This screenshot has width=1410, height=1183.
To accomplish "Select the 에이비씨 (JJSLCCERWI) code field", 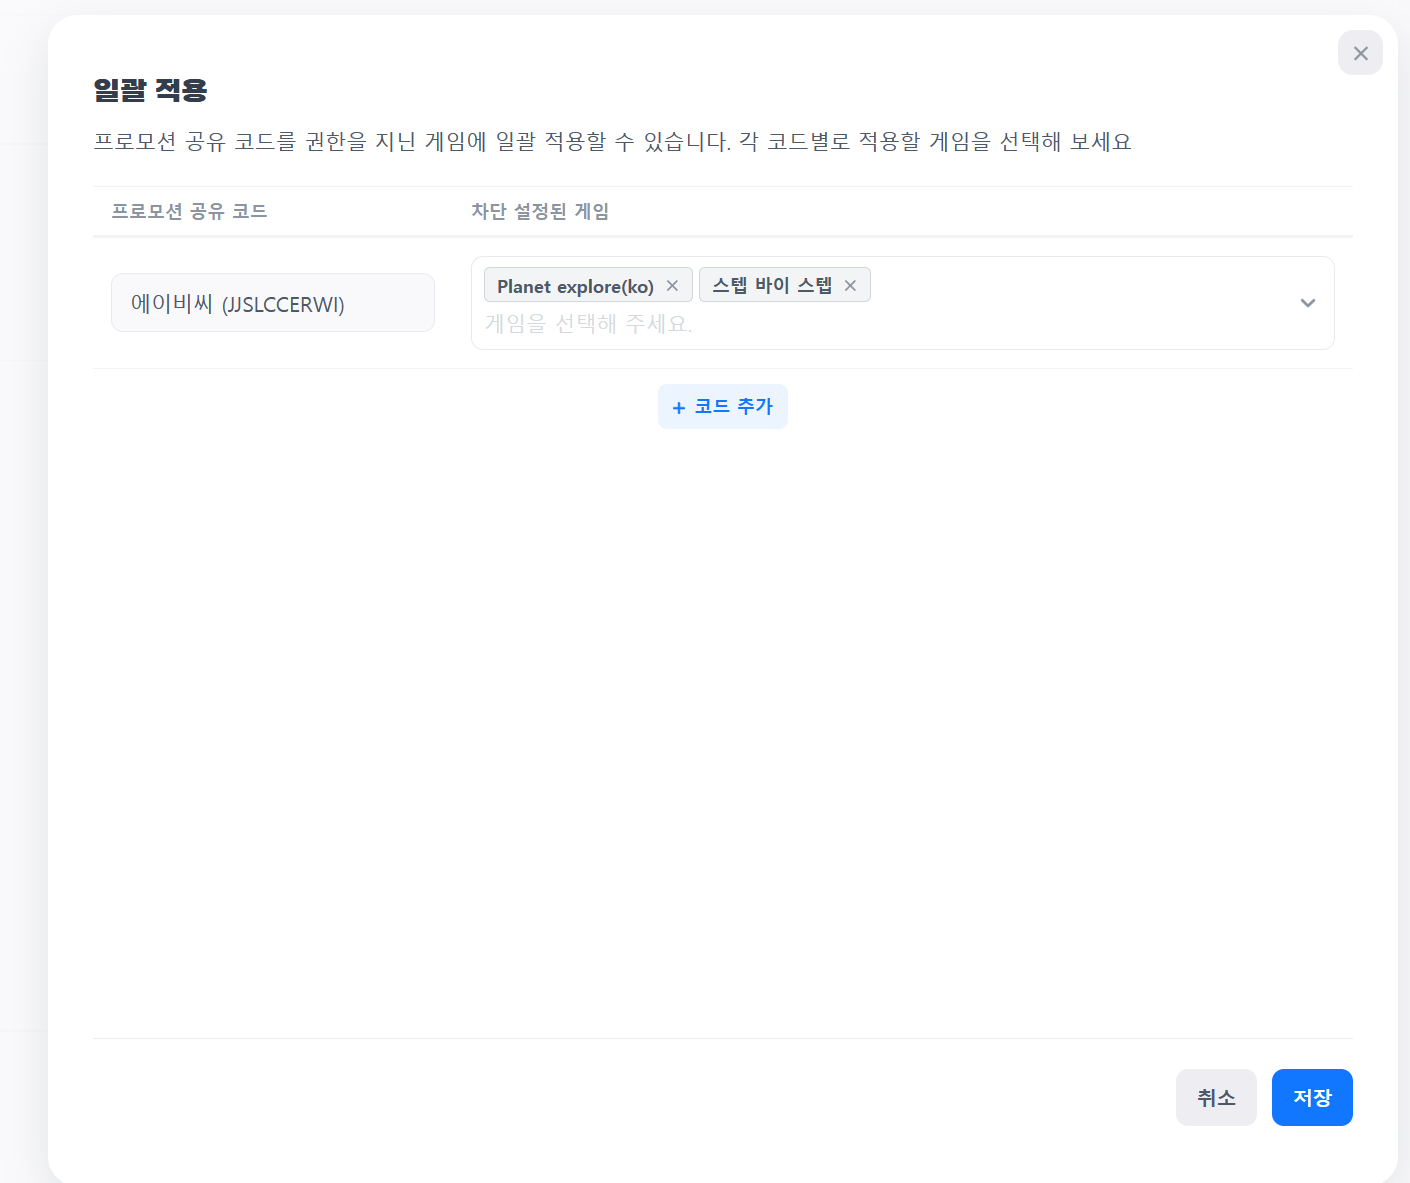I will coord(272,303).
